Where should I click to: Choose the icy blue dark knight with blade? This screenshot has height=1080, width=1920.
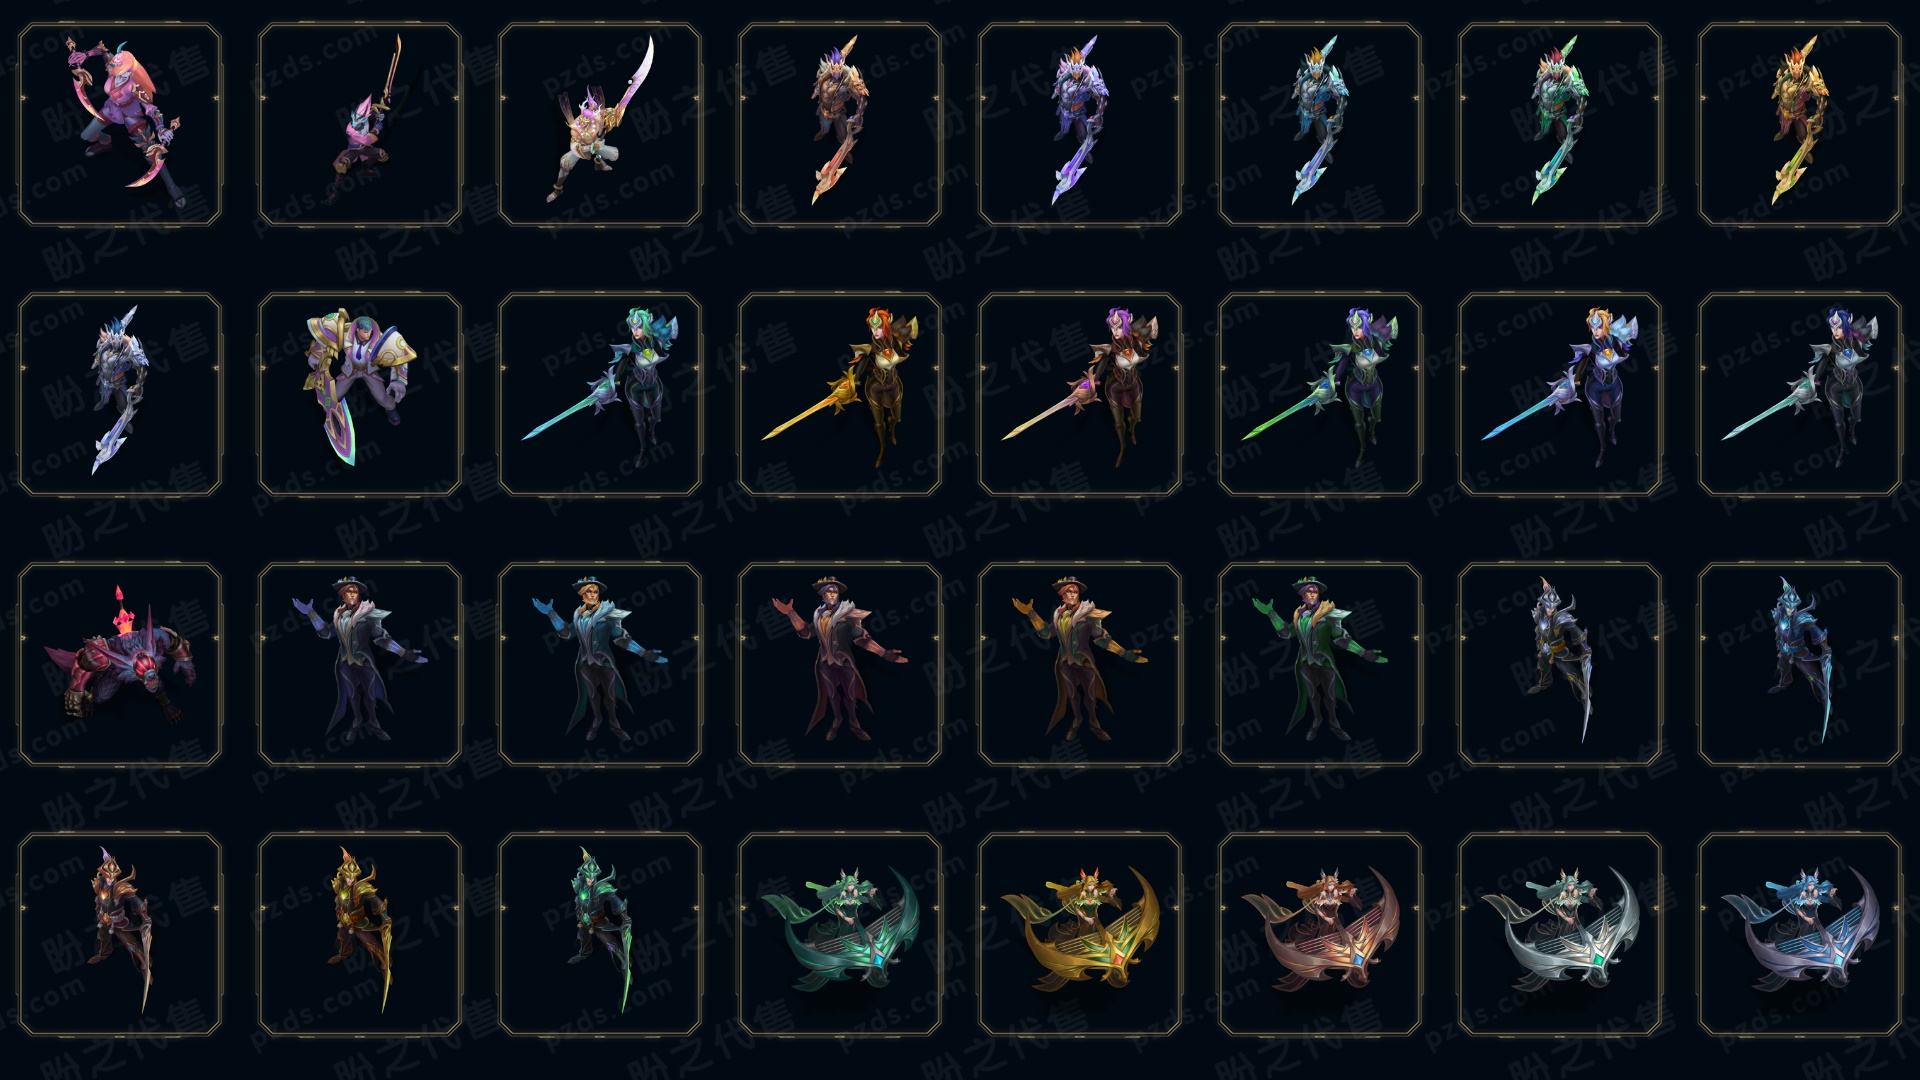pos(1800,664)
